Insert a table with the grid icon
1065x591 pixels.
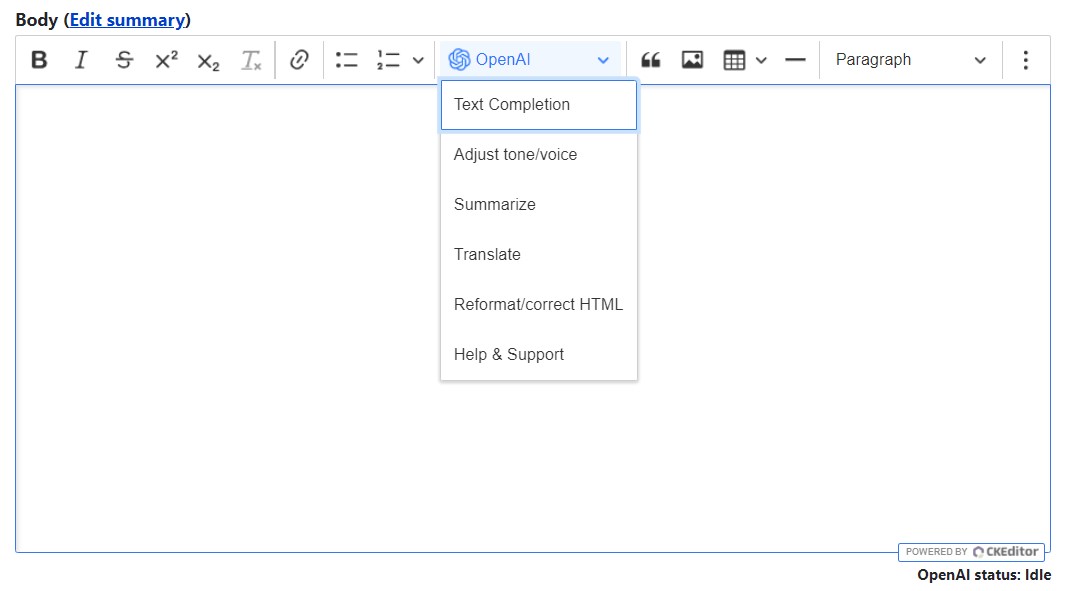coord(734,60)
